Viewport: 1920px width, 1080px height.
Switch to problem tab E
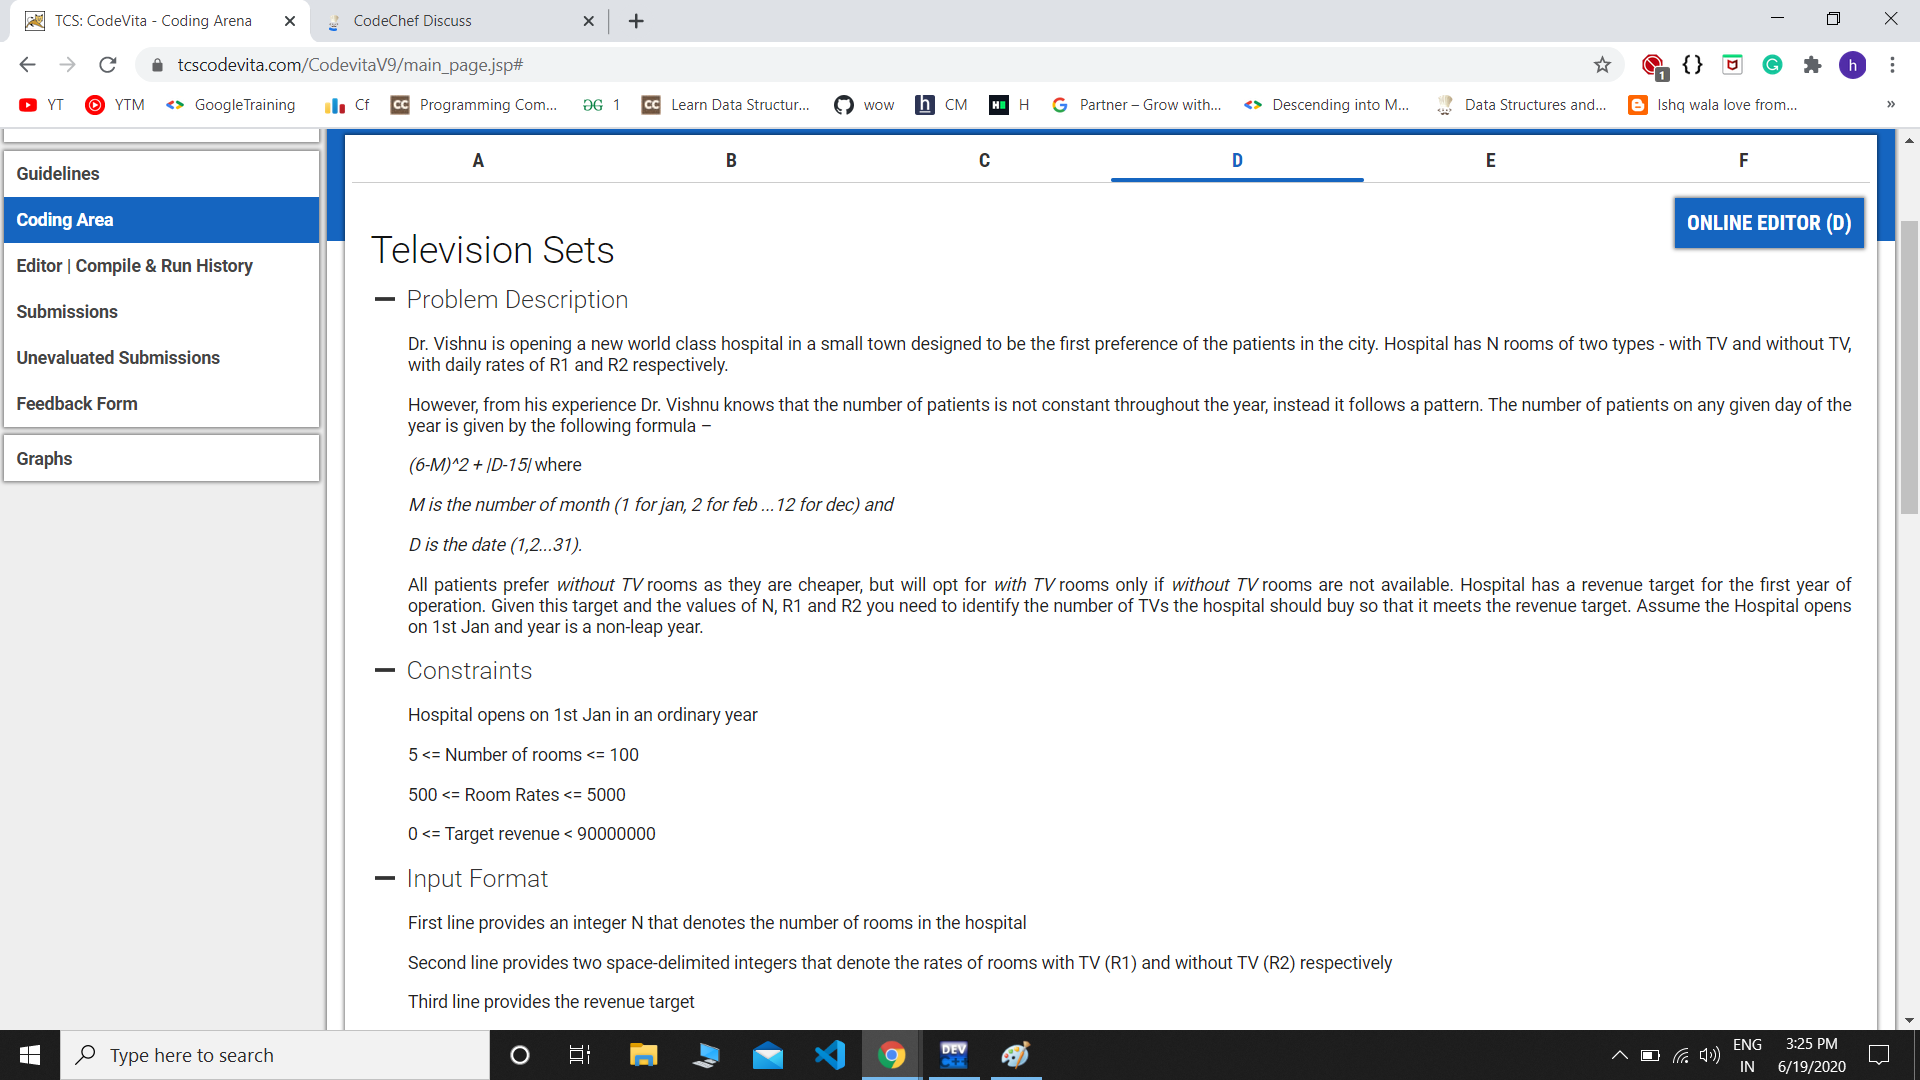tap(1490, 160)
